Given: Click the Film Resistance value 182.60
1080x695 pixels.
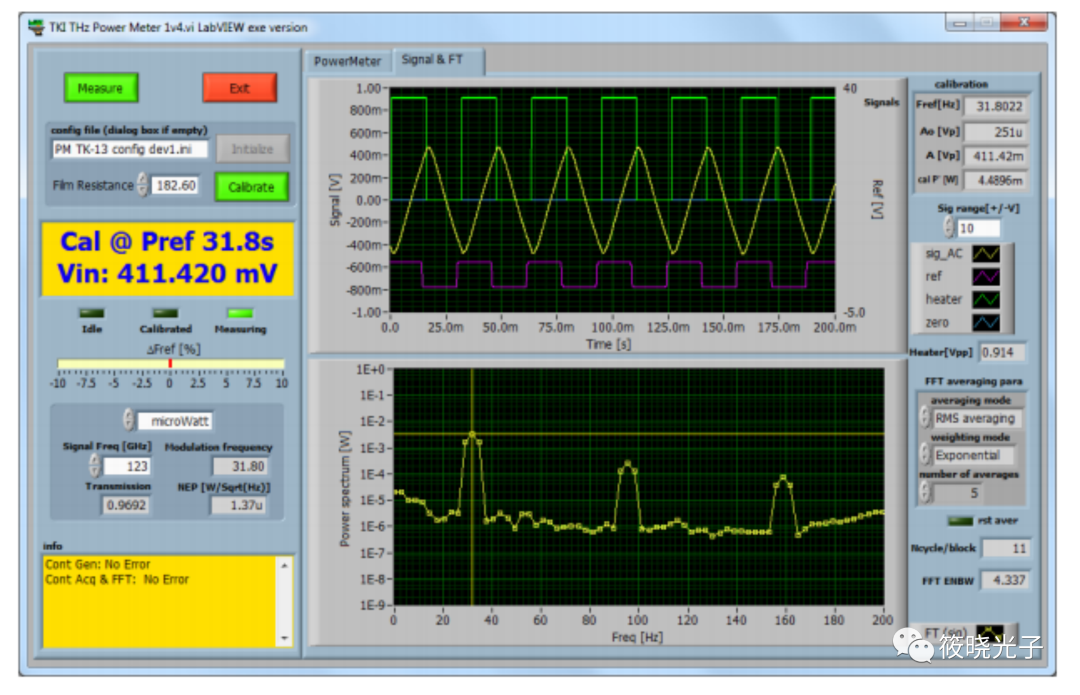Looking at the screenshot, I should pos(175,185).
